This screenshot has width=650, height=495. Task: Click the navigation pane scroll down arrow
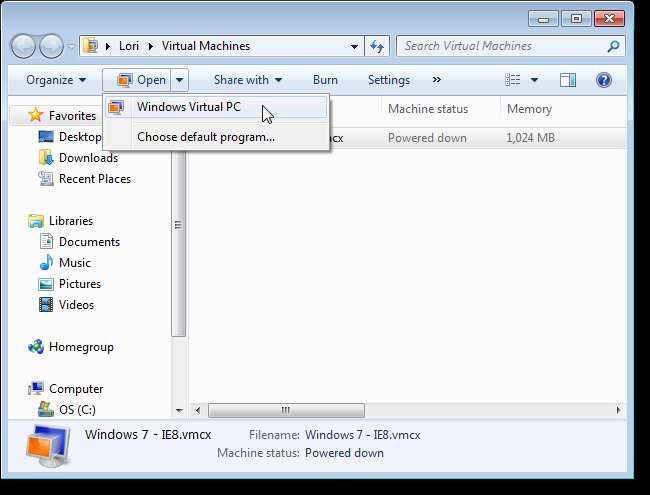(179, 411)
